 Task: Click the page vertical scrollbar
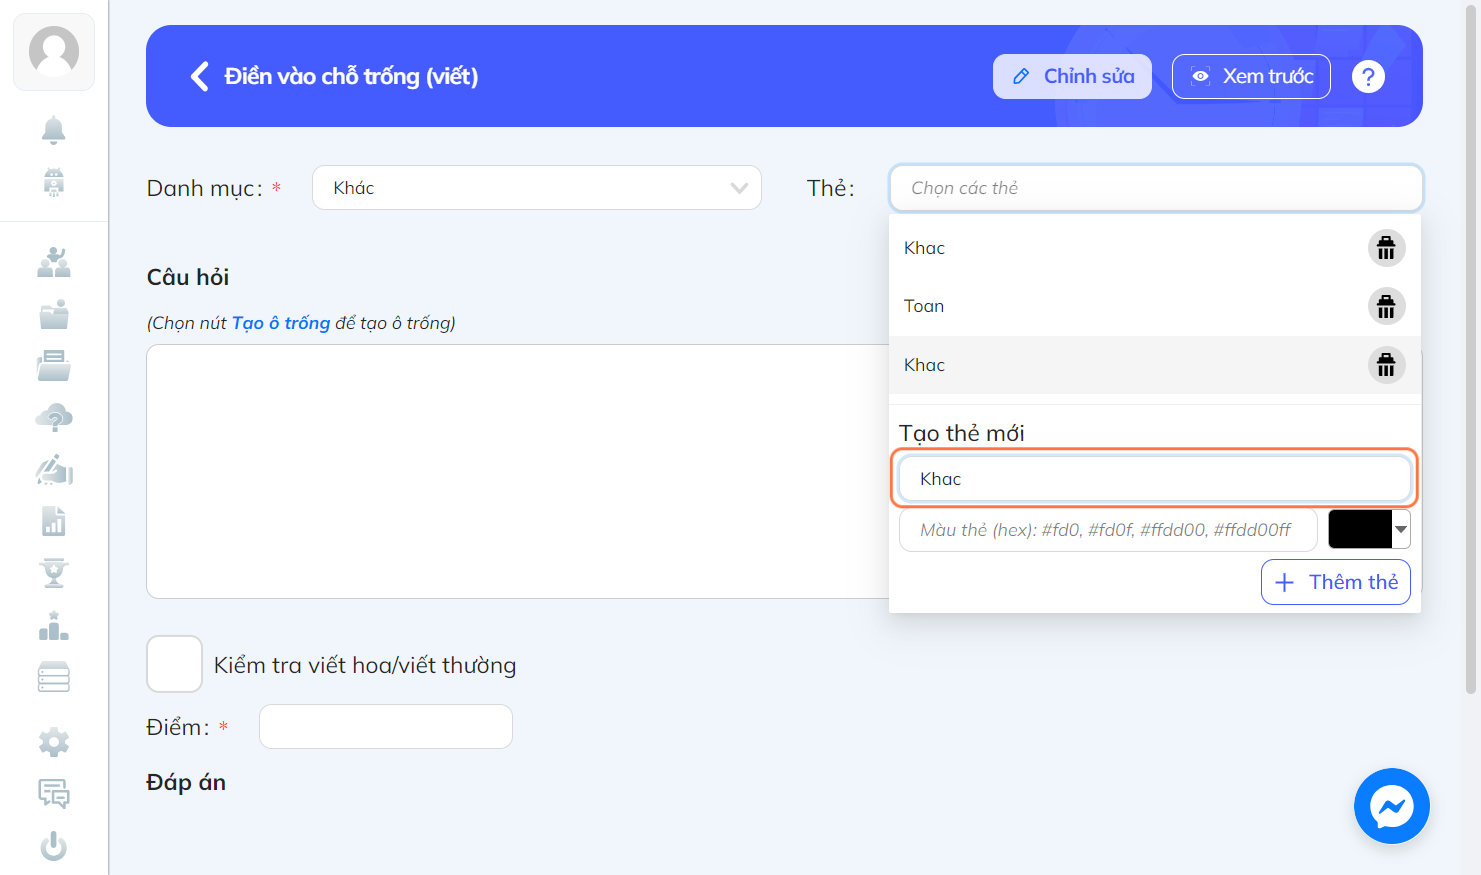tap(1471, 350)
